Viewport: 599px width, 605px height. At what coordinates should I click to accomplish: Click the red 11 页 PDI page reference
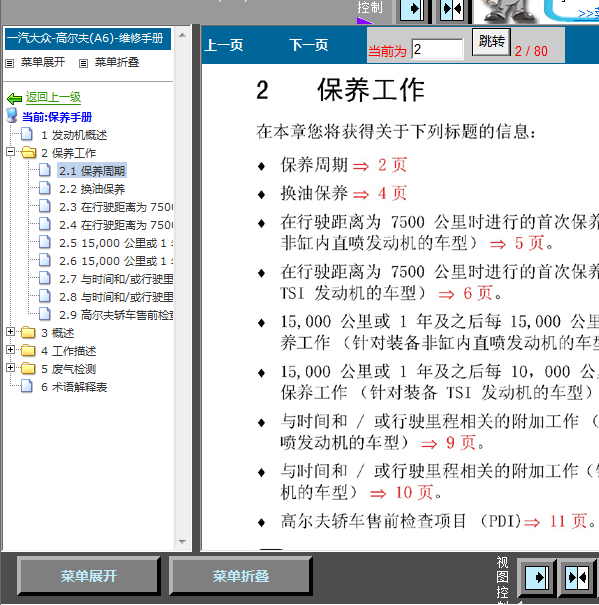click(x=568, y=521)
